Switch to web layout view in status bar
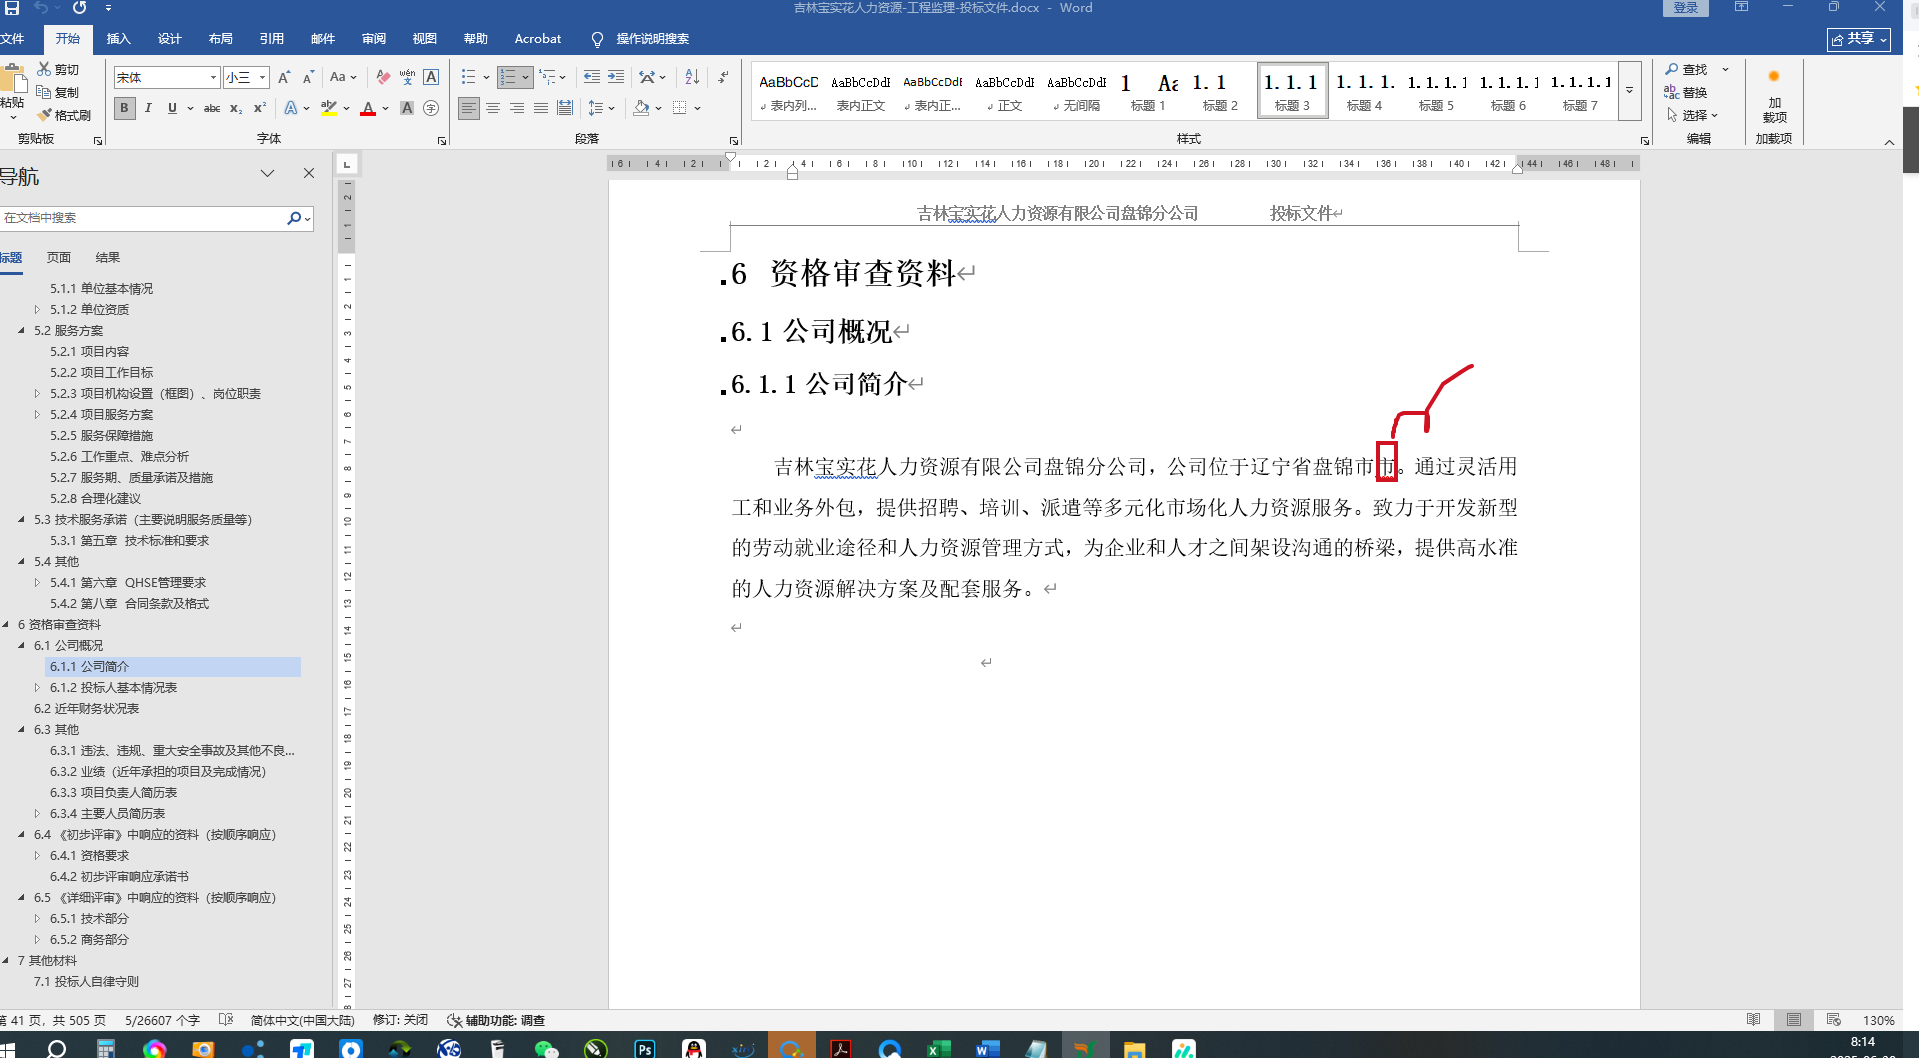This screenshot has height=1058, width=1919. coord(1833,1020)
